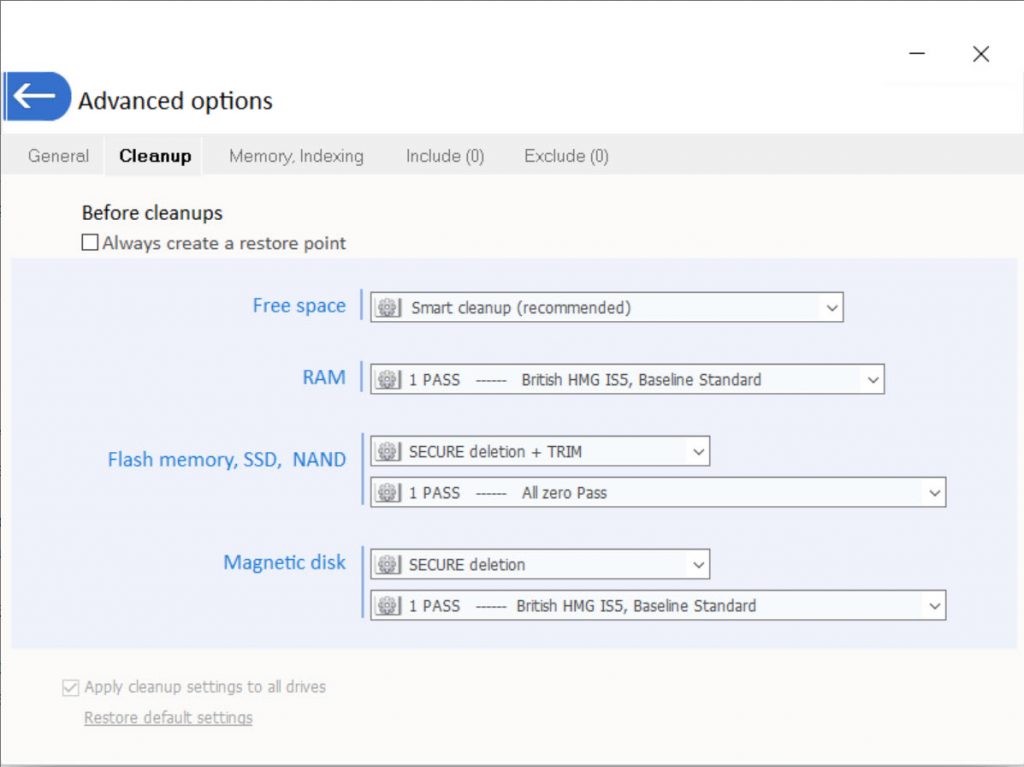The width and height of the screenshot is (1024, 767).
Task: Click the Before cleanups heading
Action: coord(152,213)
